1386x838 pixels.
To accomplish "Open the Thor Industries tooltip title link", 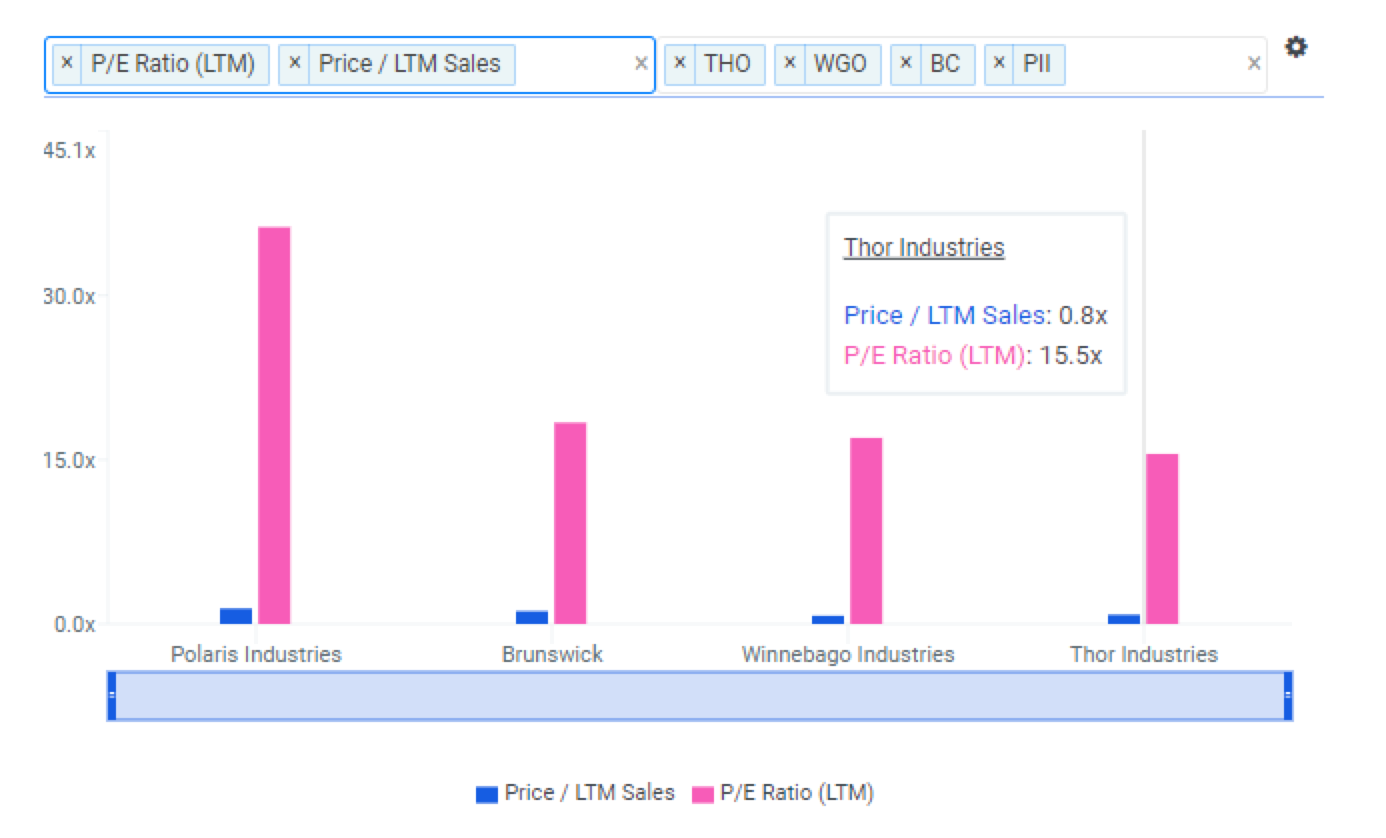I will 924,248.
